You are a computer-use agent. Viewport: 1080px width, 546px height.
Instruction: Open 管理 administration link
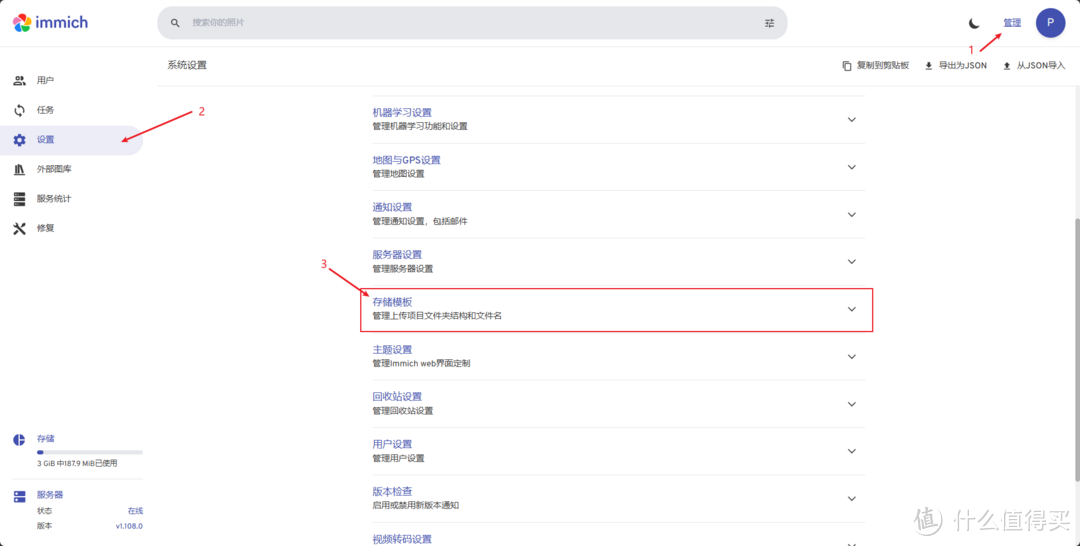tap(1012, 22)
